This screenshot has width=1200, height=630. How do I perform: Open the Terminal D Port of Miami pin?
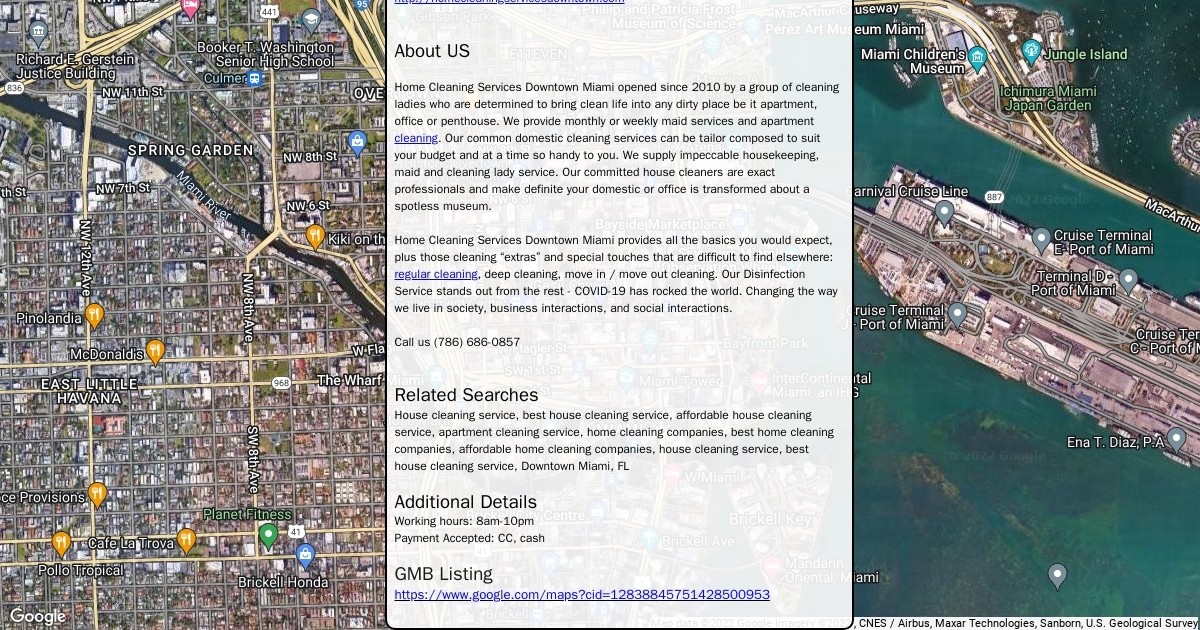click(x=1128, y=280)
